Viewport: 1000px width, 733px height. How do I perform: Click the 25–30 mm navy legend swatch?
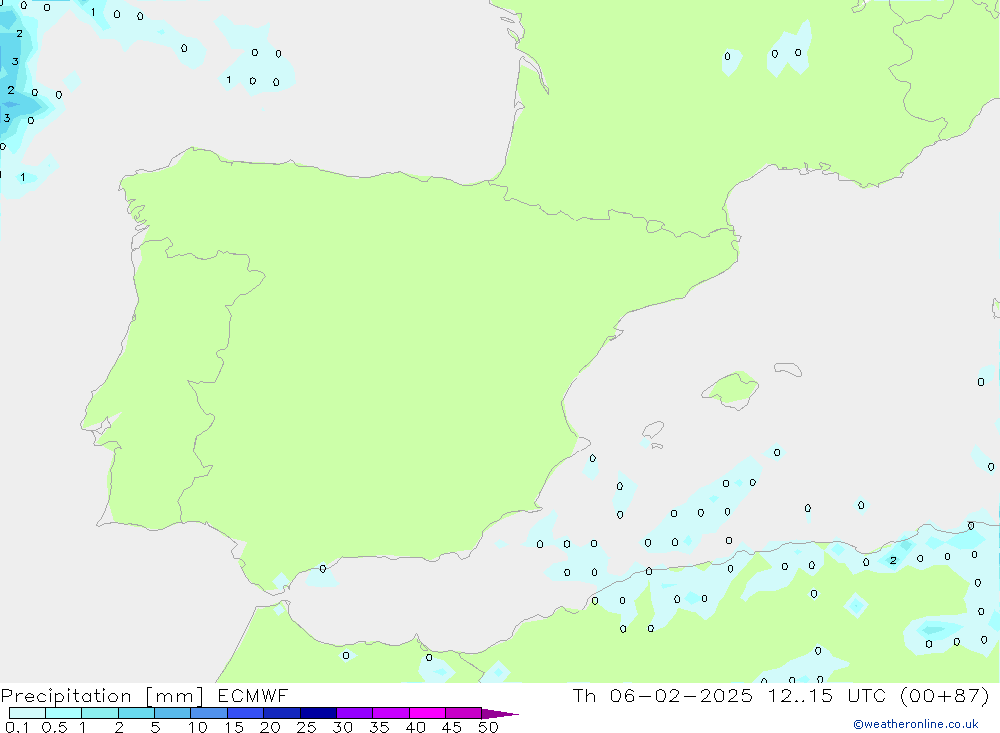point(318,713)
